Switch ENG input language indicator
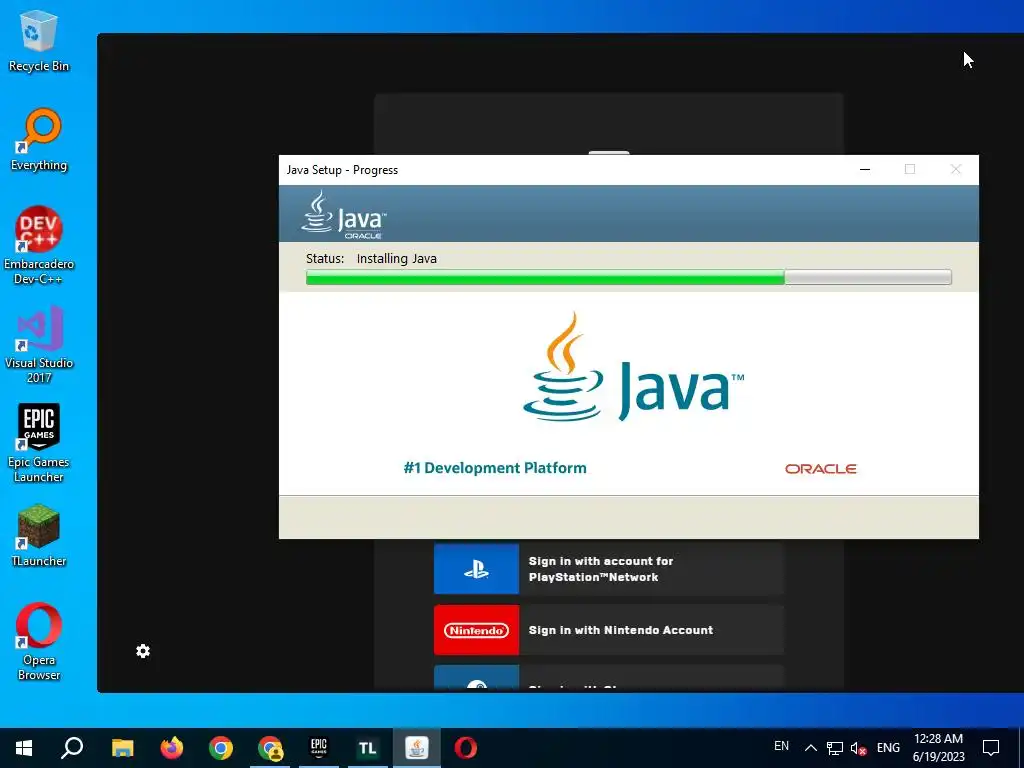 tap(888, 748)
